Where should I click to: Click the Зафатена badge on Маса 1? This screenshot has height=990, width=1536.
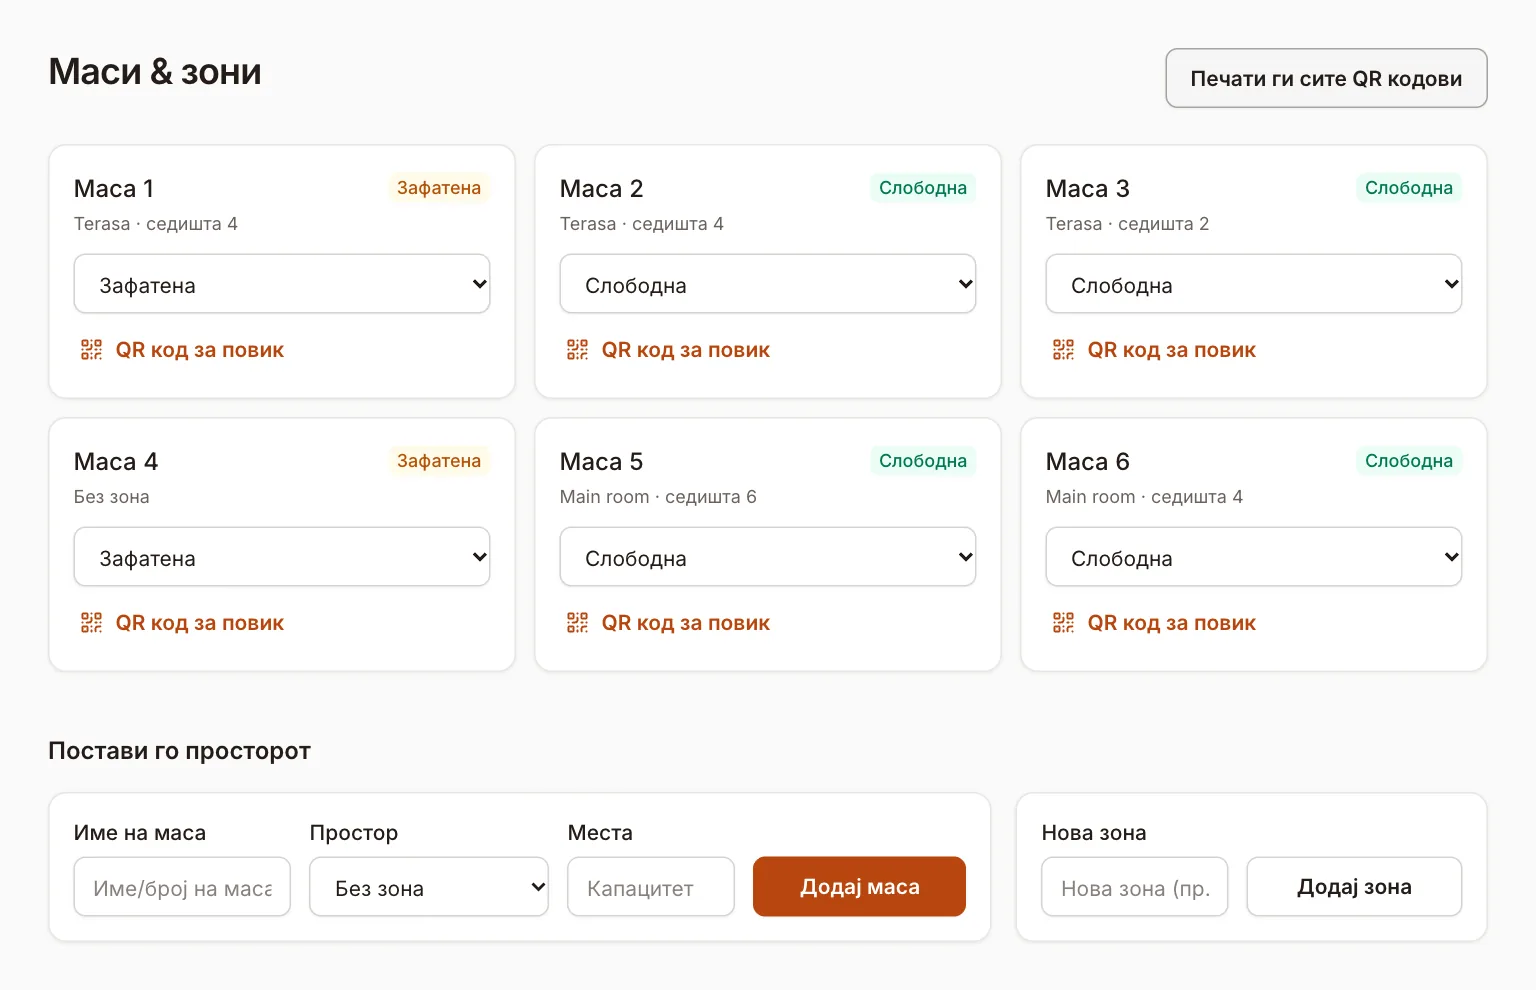(439, 188)
